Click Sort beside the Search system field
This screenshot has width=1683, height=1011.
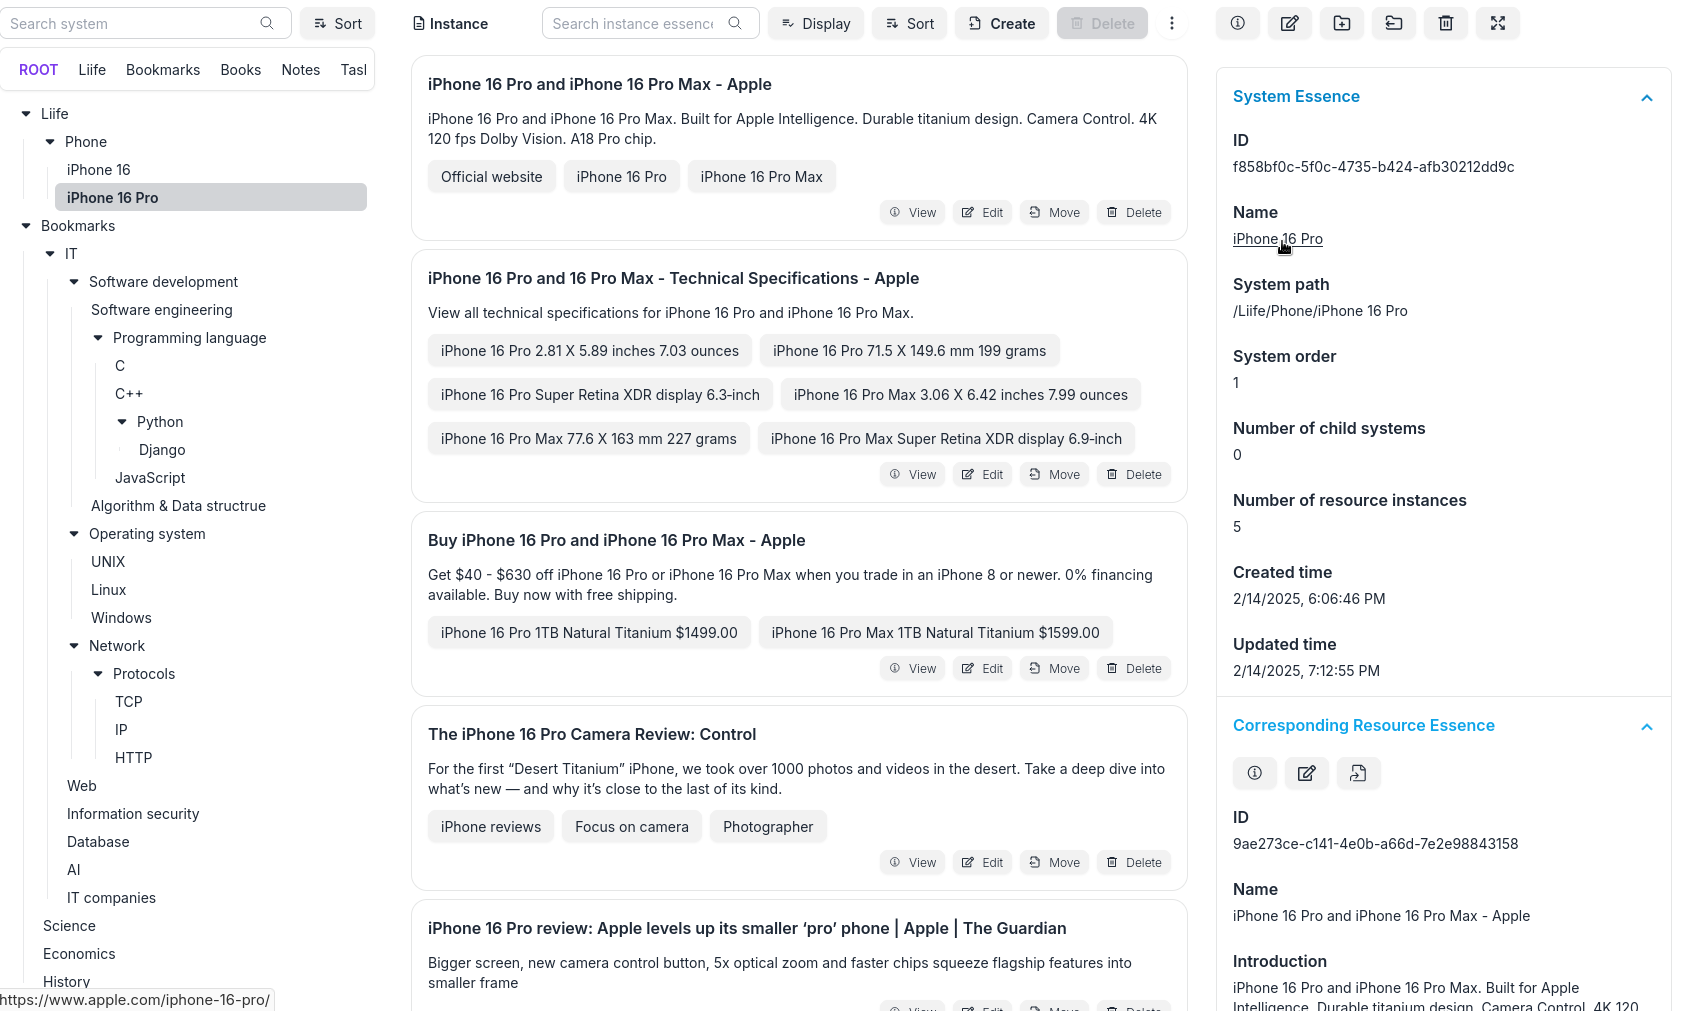(x=338, y=23)
